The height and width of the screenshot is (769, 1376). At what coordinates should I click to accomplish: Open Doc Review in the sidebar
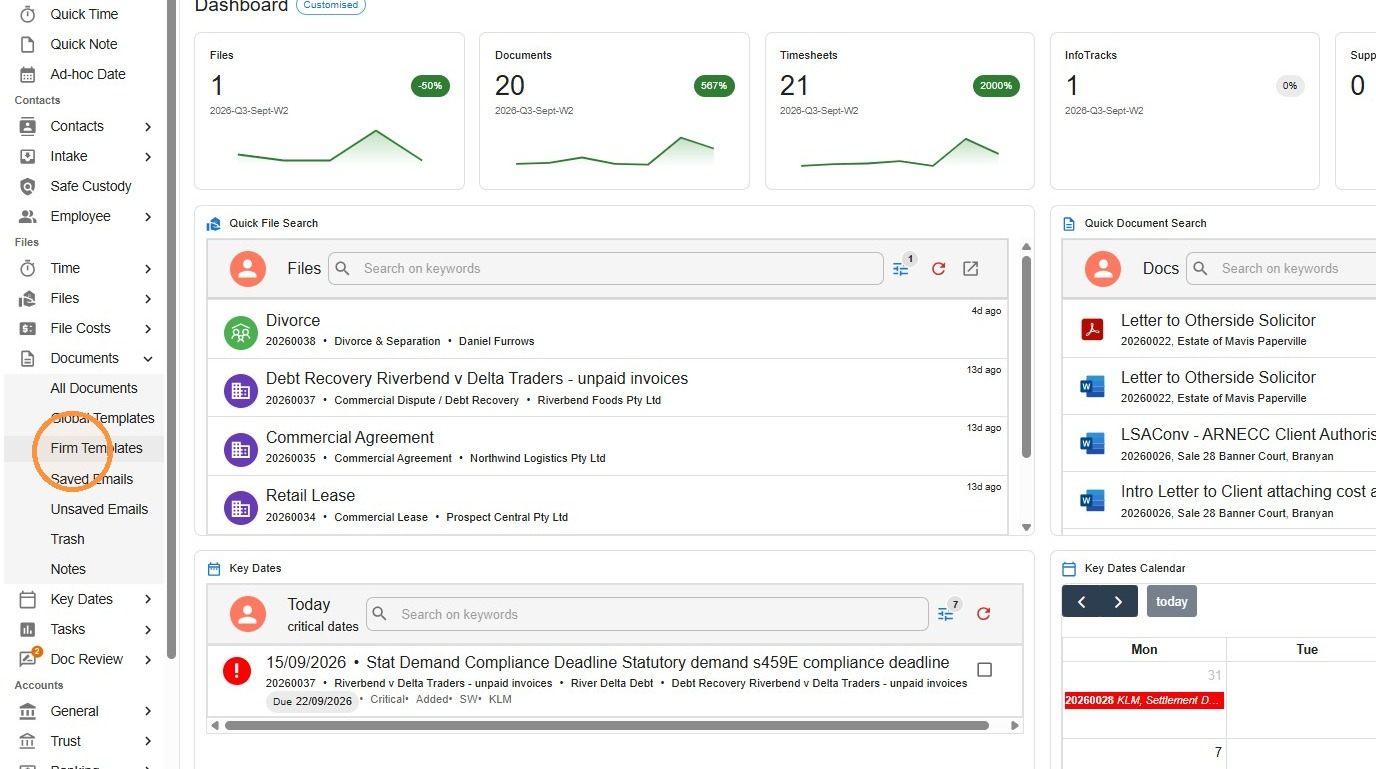[x=86, y=659]
